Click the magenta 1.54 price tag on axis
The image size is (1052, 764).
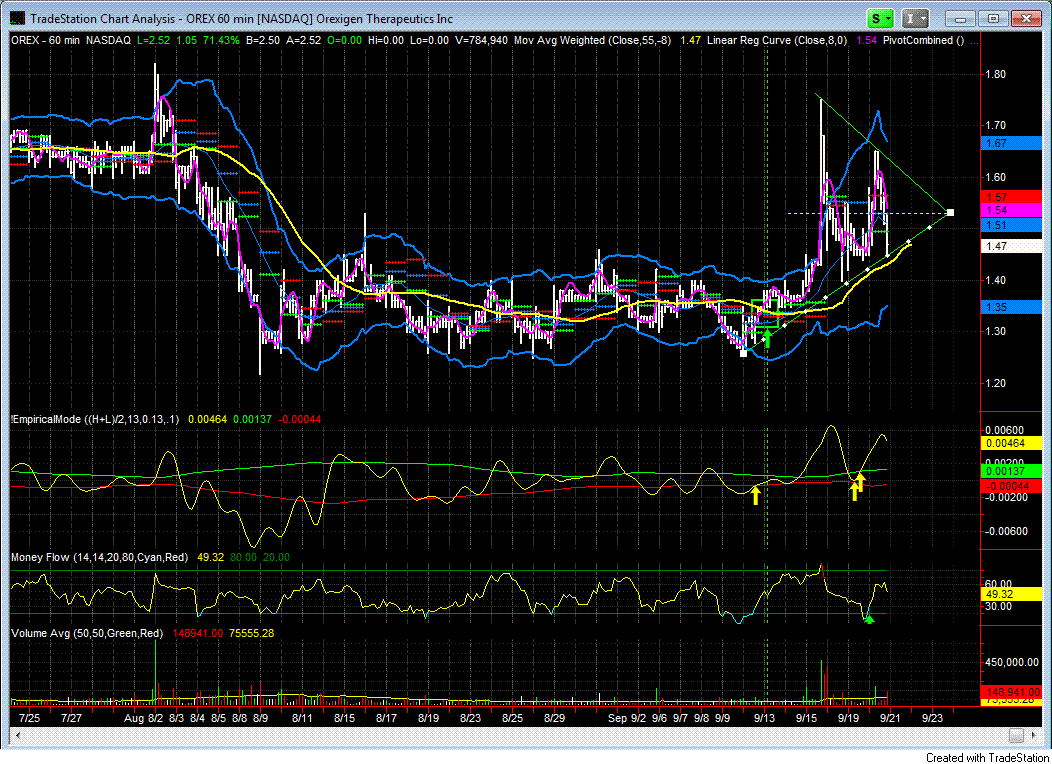tap(1010, 211)
